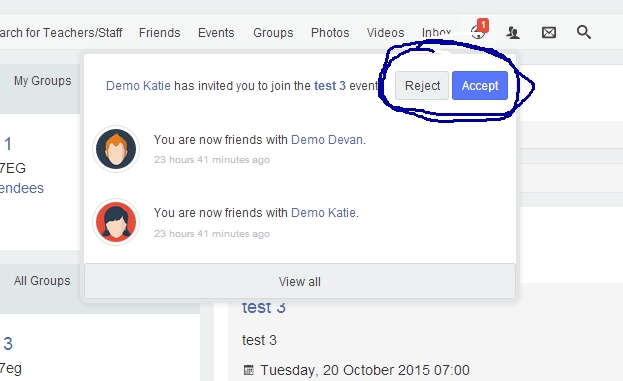This screenshot has height=381, width=623.
Task: View all notifications
Action: (x=300, y=281)
